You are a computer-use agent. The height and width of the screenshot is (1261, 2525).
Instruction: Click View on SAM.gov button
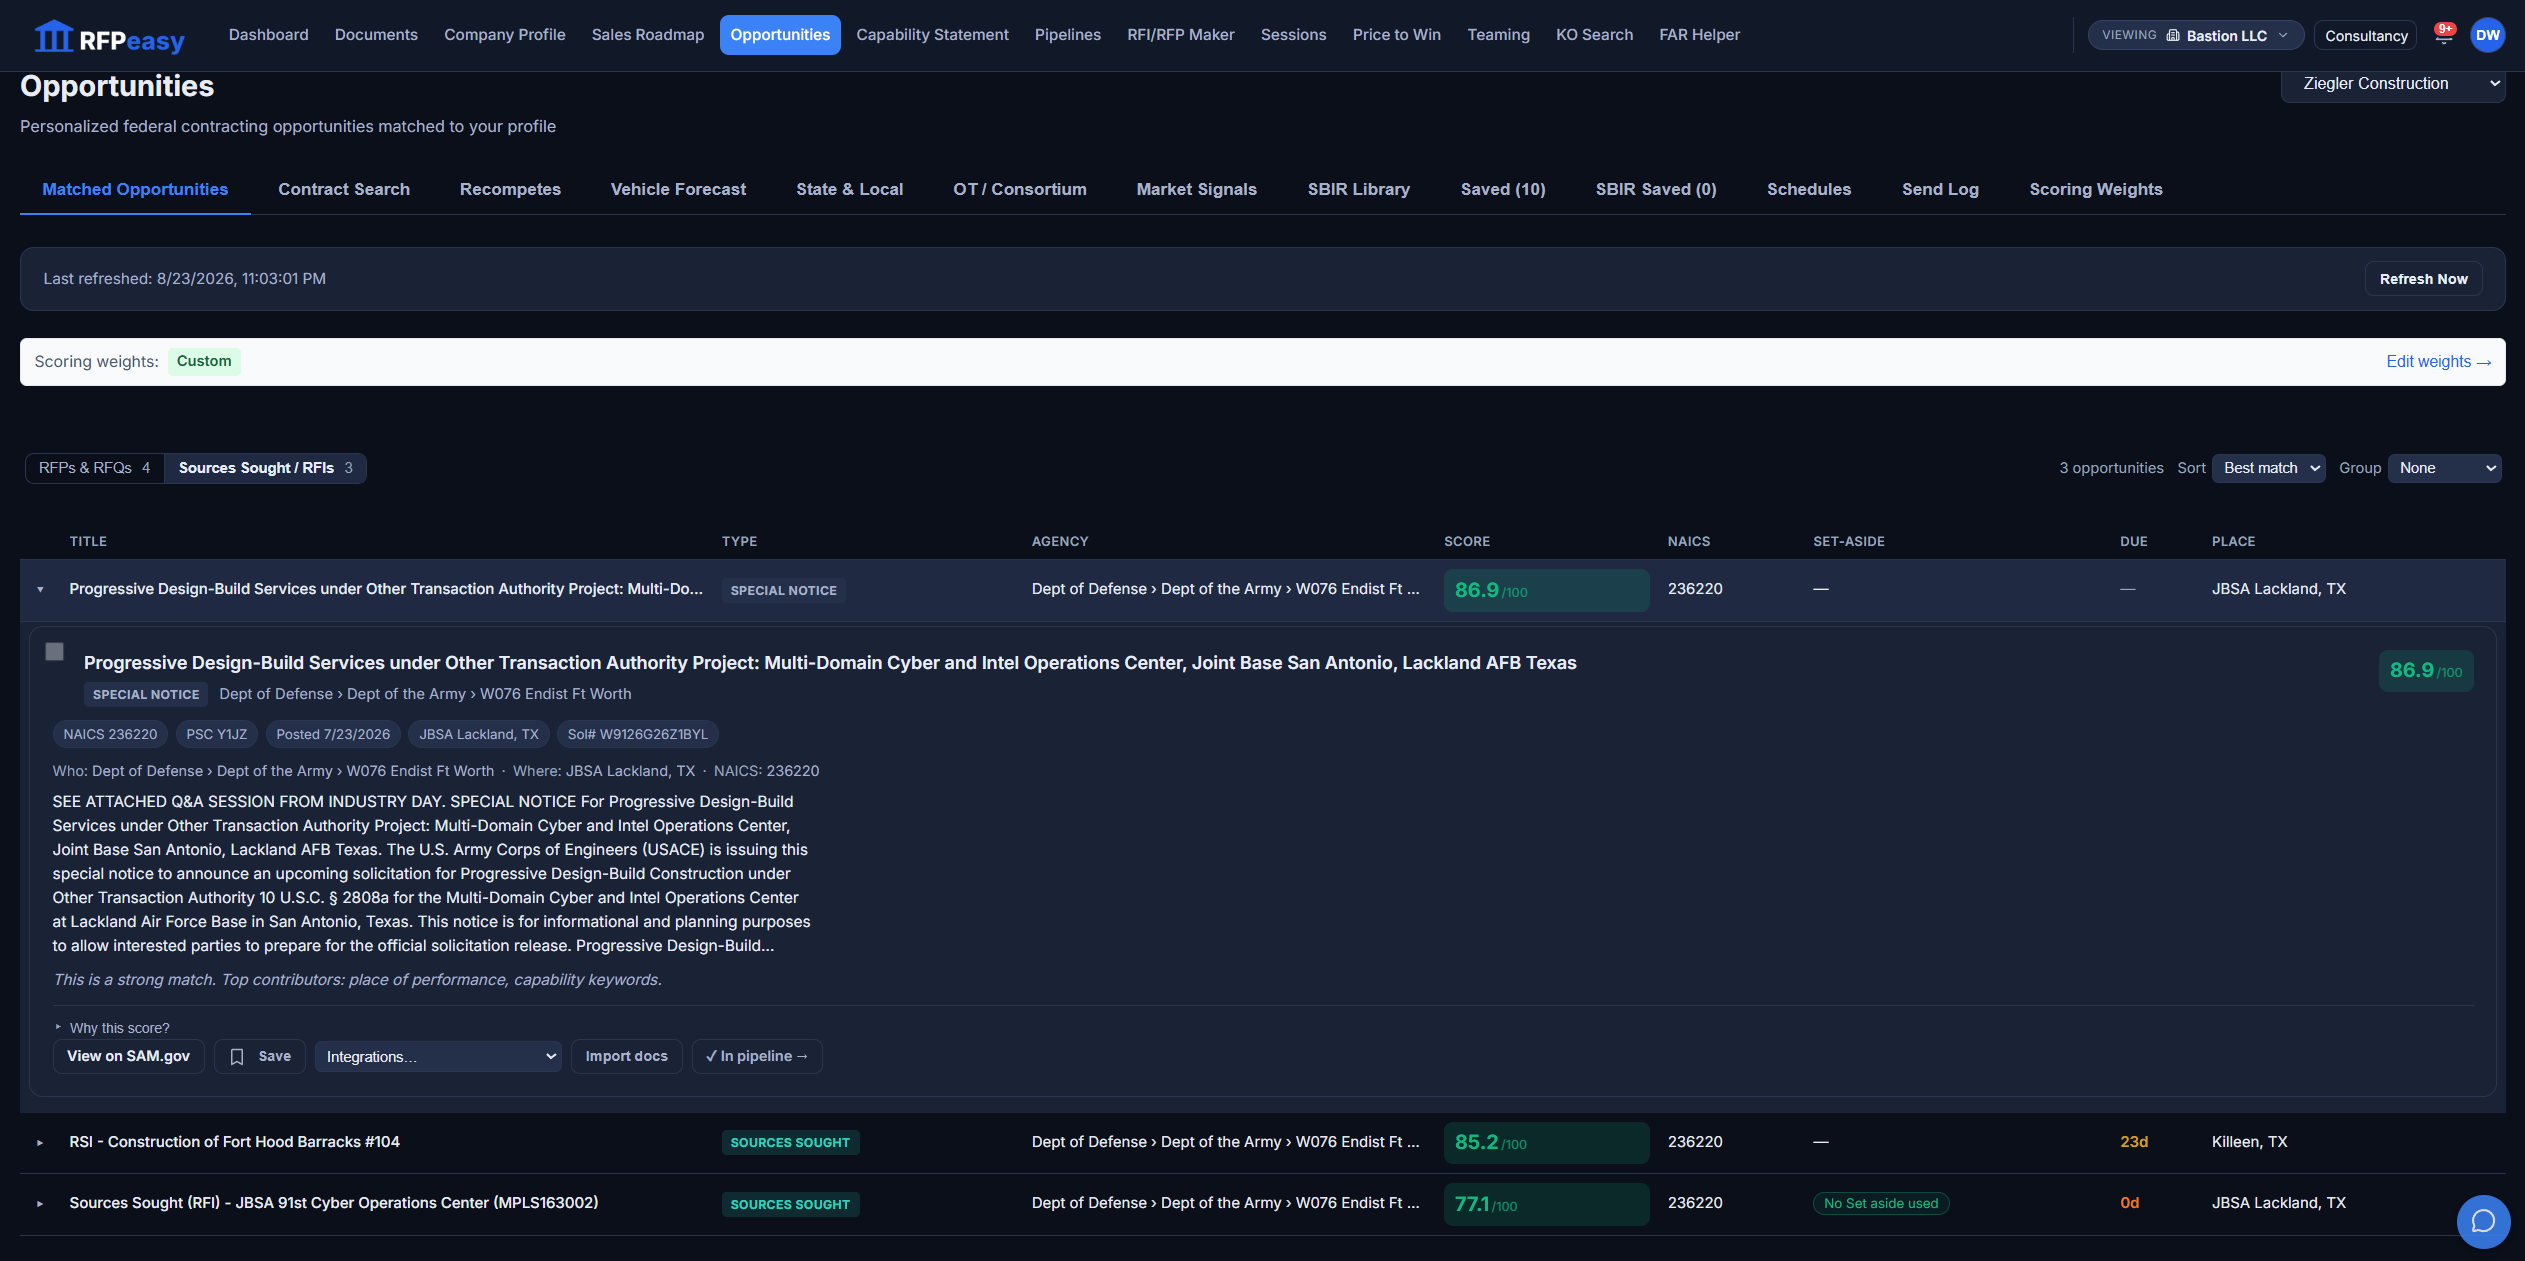(x=128, y=1056)
